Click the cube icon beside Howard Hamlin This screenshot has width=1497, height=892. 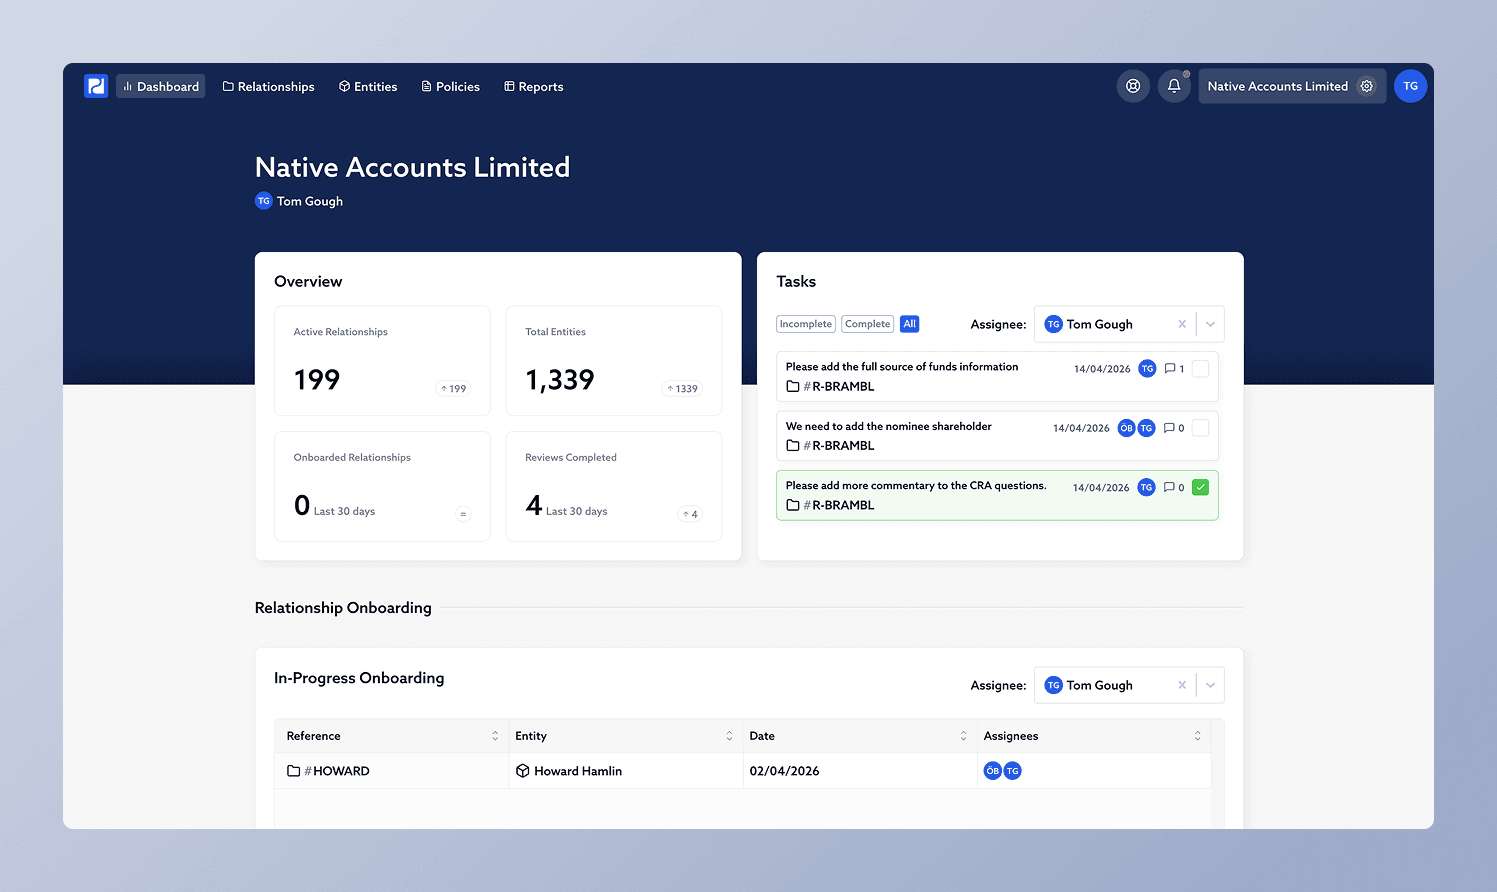click(x=522, y=771)
